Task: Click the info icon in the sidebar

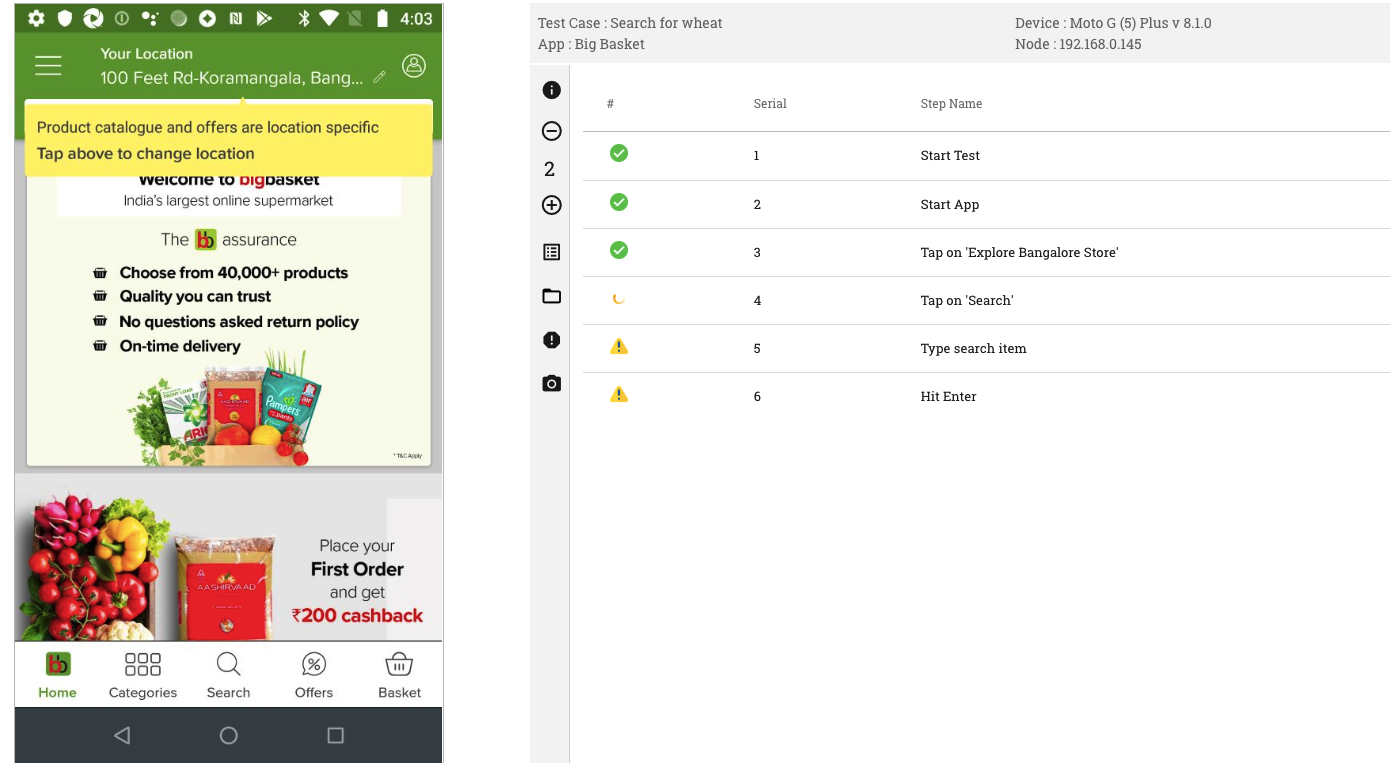Action: [551, 90]
